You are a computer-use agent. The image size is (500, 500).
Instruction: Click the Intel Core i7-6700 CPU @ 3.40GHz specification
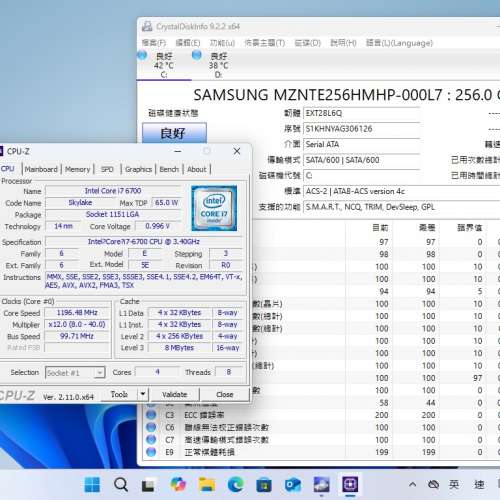[144, 241]
